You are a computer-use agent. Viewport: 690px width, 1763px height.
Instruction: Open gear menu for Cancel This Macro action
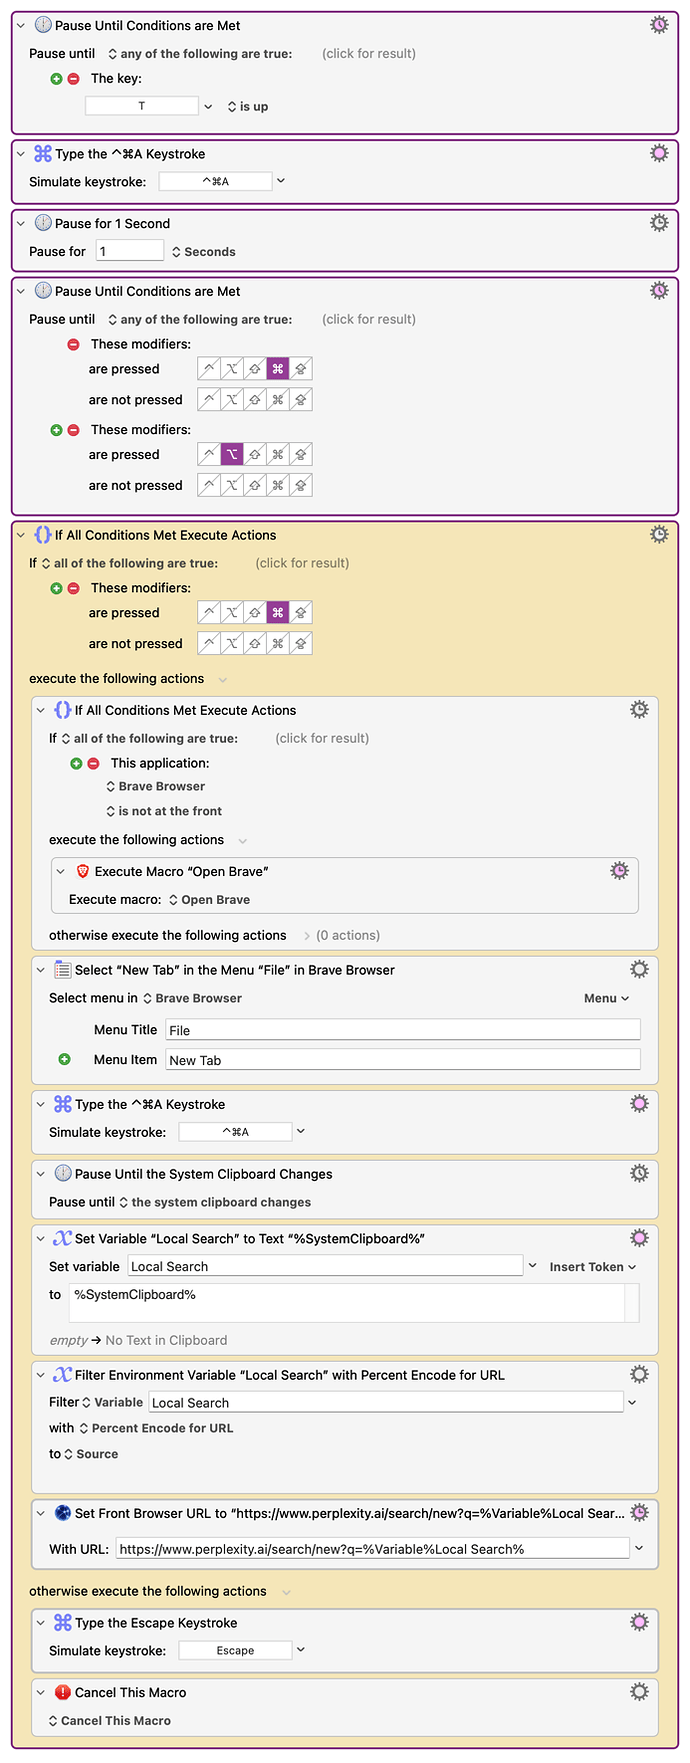pyautogui.click(x=639, y=1692)
